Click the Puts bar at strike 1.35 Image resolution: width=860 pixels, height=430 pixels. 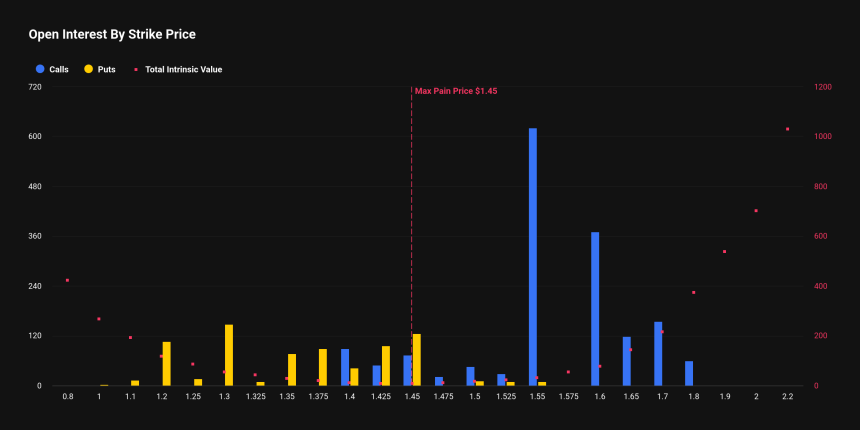(x=292, y=370)
